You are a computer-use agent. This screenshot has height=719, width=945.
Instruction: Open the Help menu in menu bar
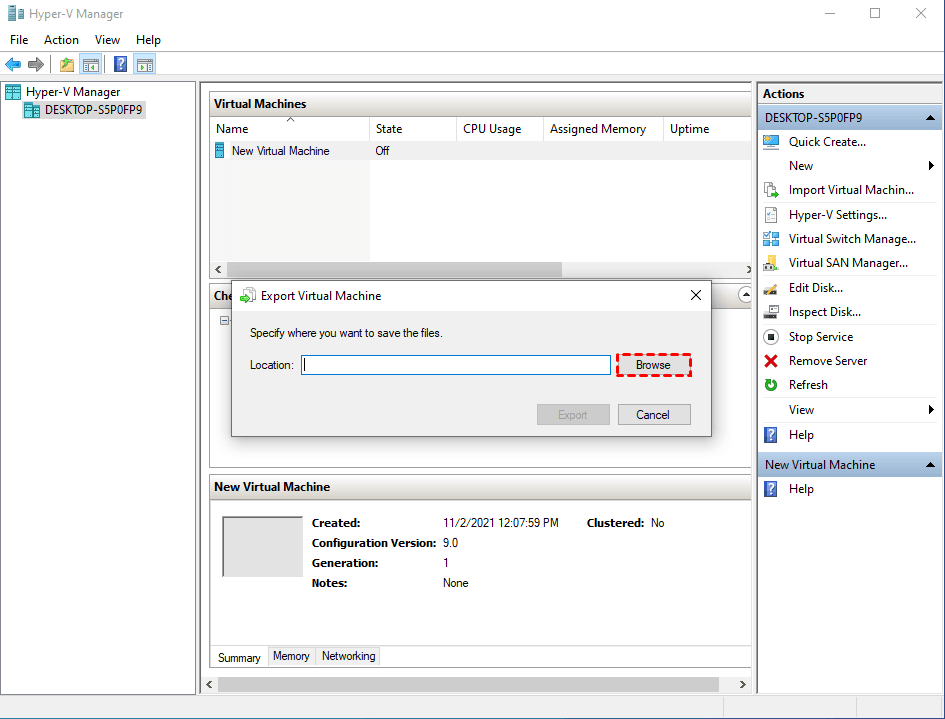click(148, 40)
